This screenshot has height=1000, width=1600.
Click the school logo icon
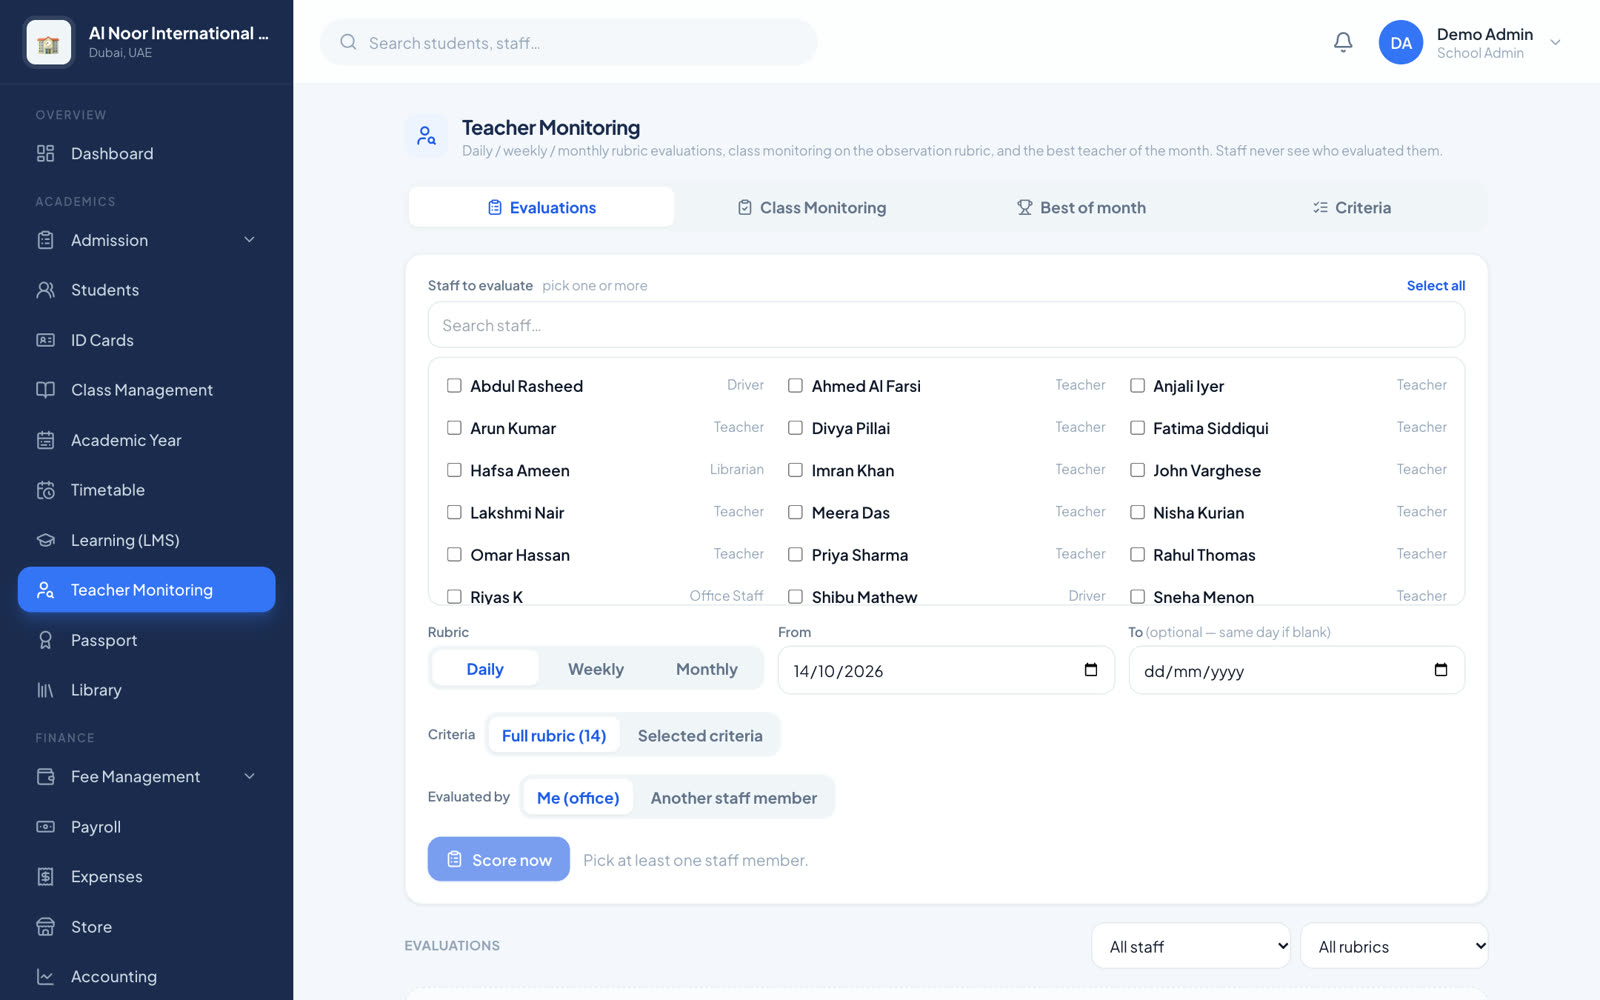(x=48, y=42)
